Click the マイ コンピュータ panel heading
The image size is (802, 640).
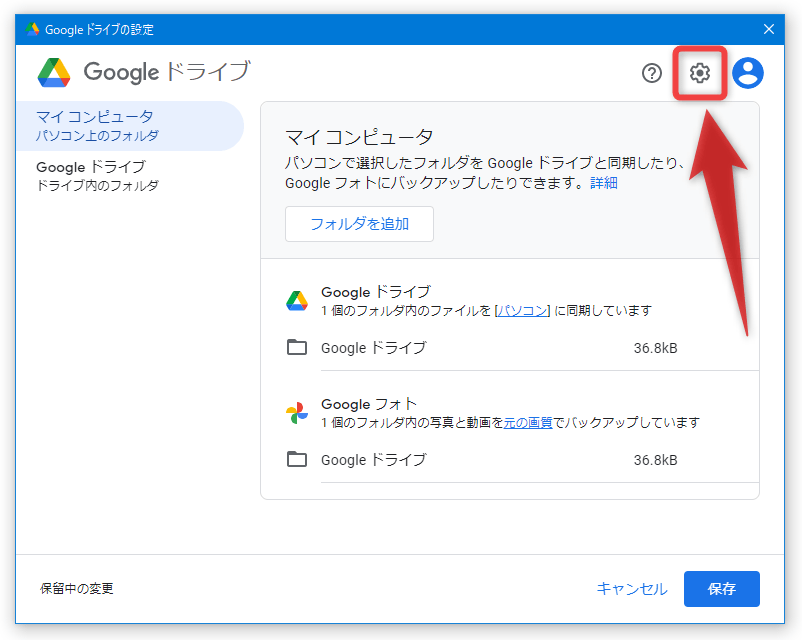click(359, 137)
